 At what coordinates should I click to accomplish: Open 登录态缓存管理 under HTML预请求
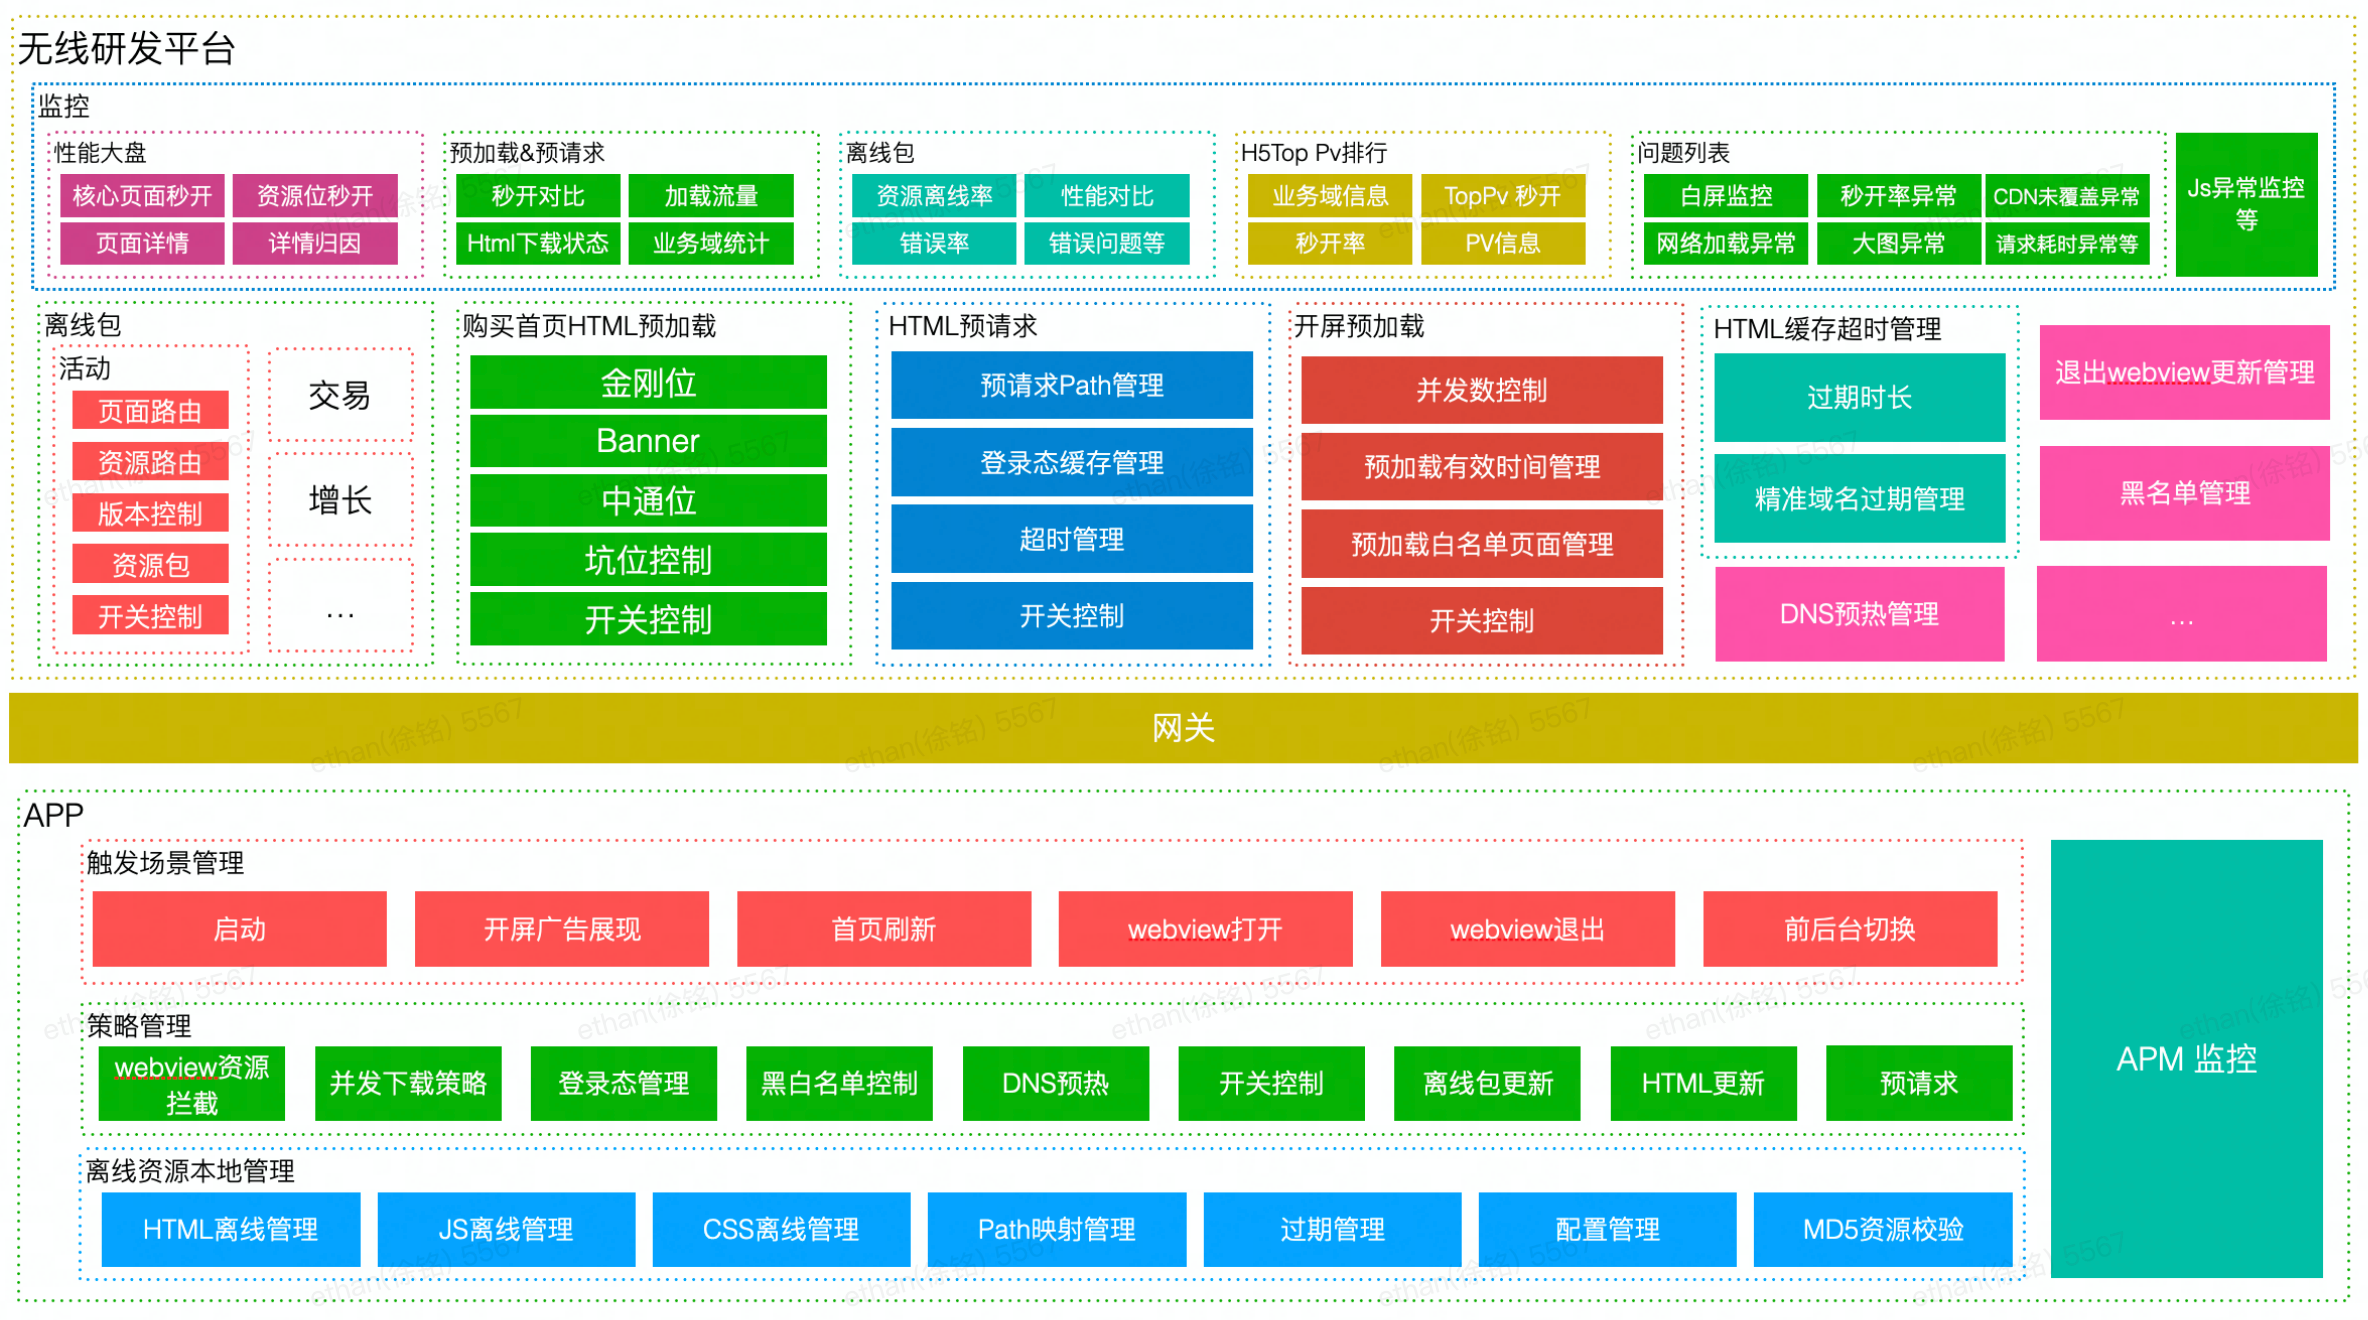1070,462
